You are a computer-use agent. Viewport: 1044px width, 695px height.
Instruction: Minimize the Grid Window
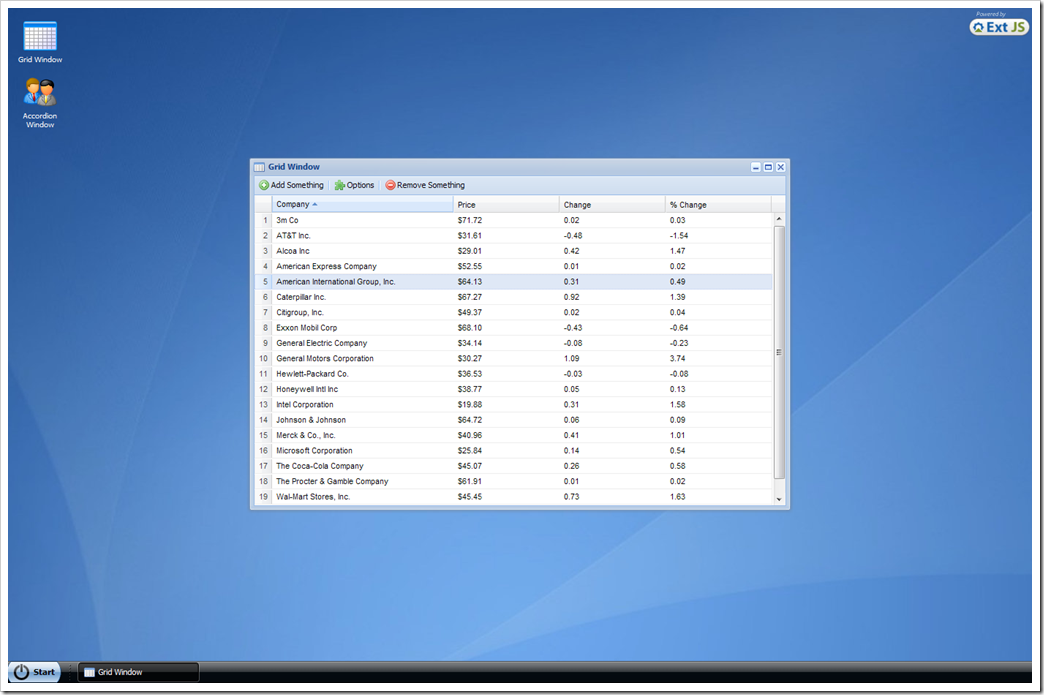[x=756, y=167]
